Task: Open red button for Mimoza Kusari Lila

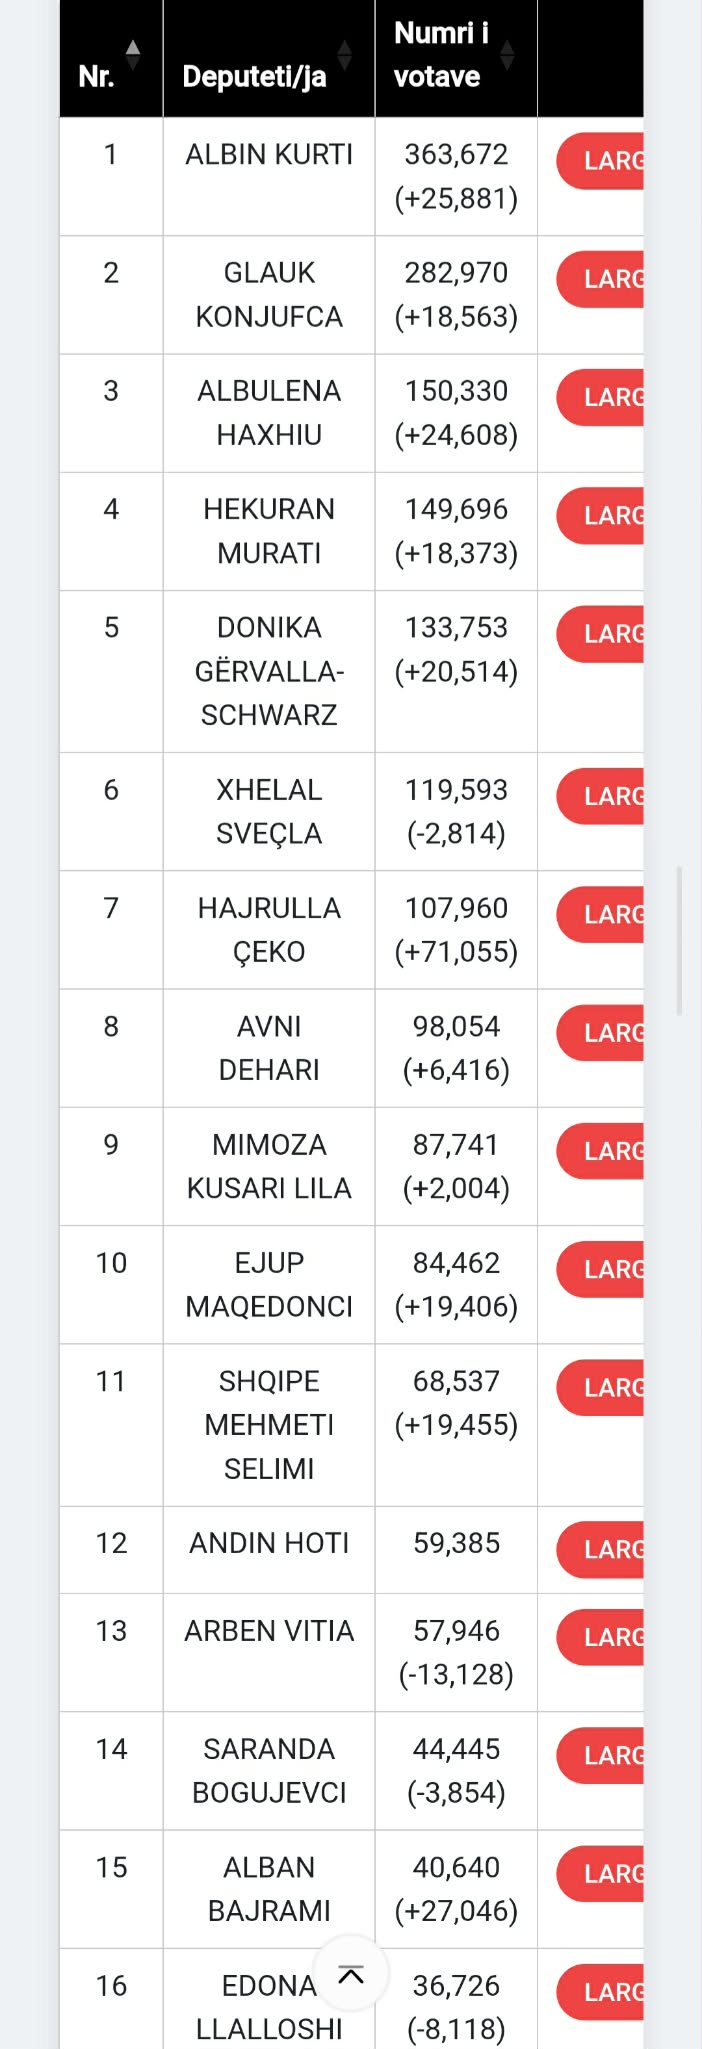Action: point(601,1151)
